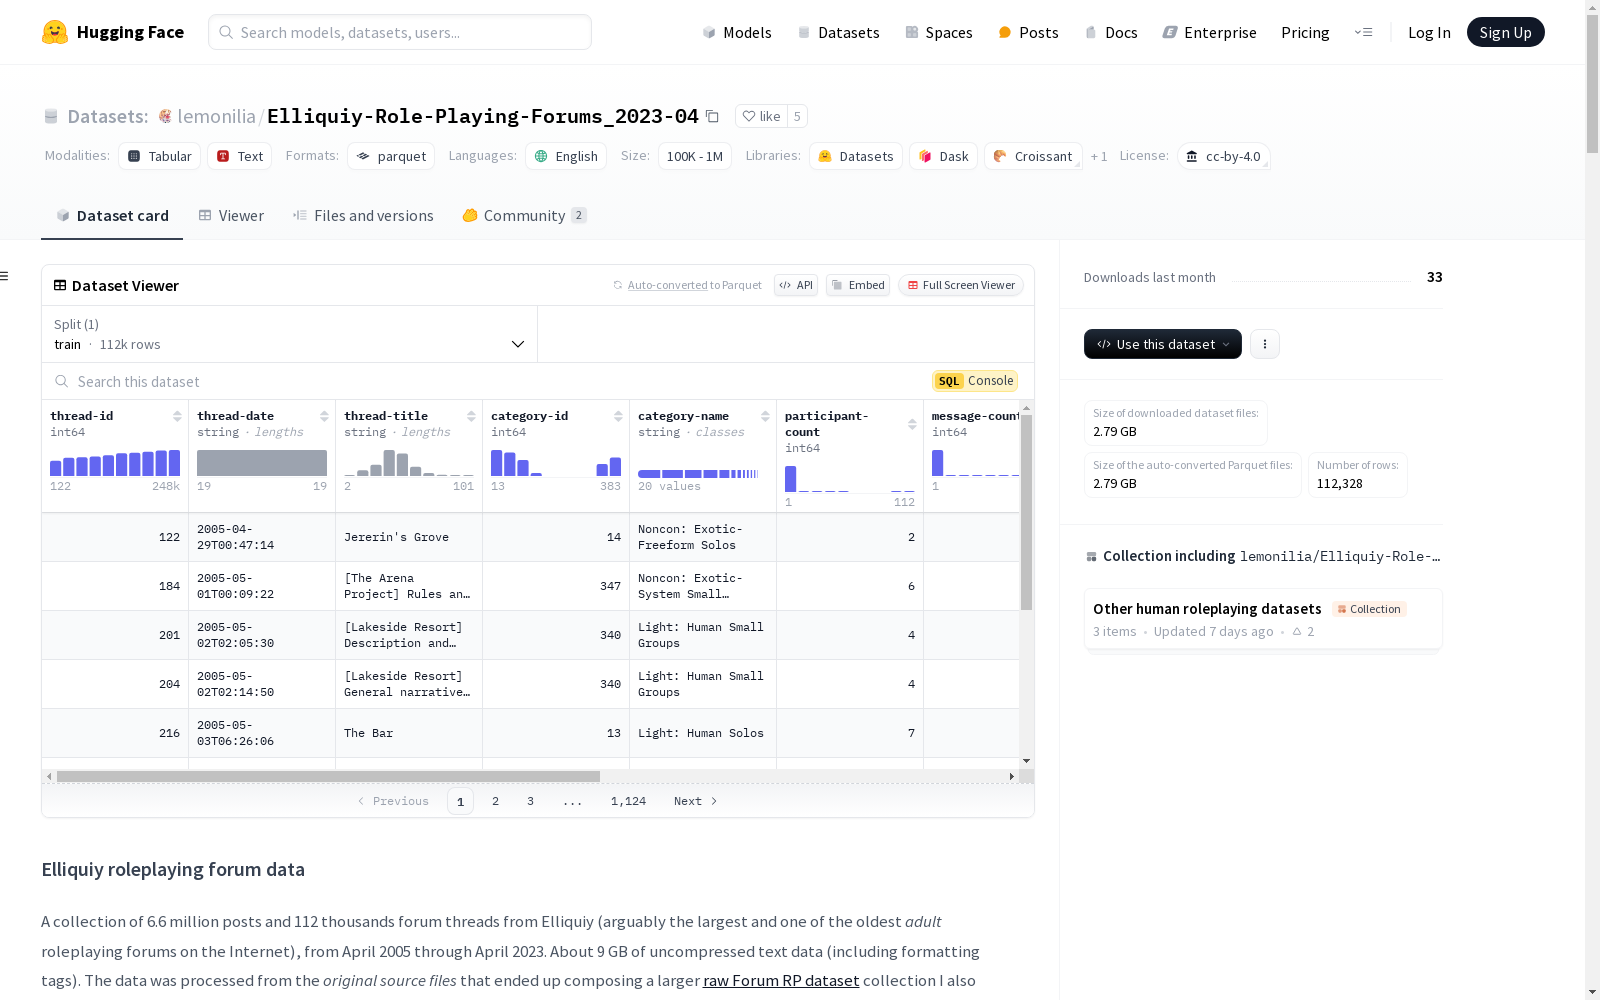The width and height of the screenshot is (1600, 1000).
Task: Focus the search models, datasets, users field
Action: (400, 32)
